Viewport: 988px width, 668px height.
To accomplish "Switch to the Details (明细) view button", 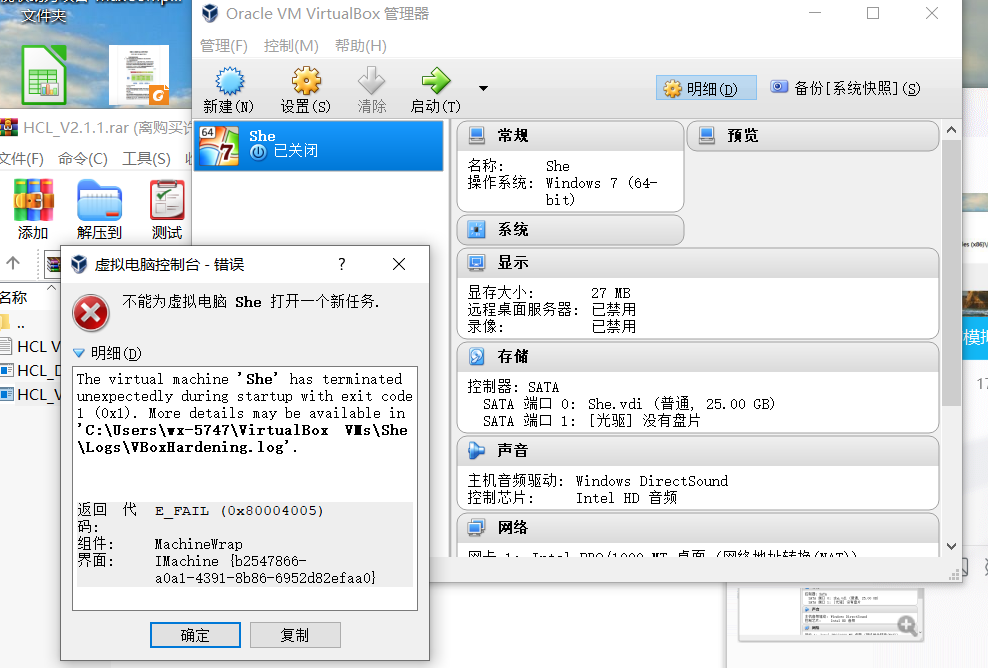I will pos(706,88).
